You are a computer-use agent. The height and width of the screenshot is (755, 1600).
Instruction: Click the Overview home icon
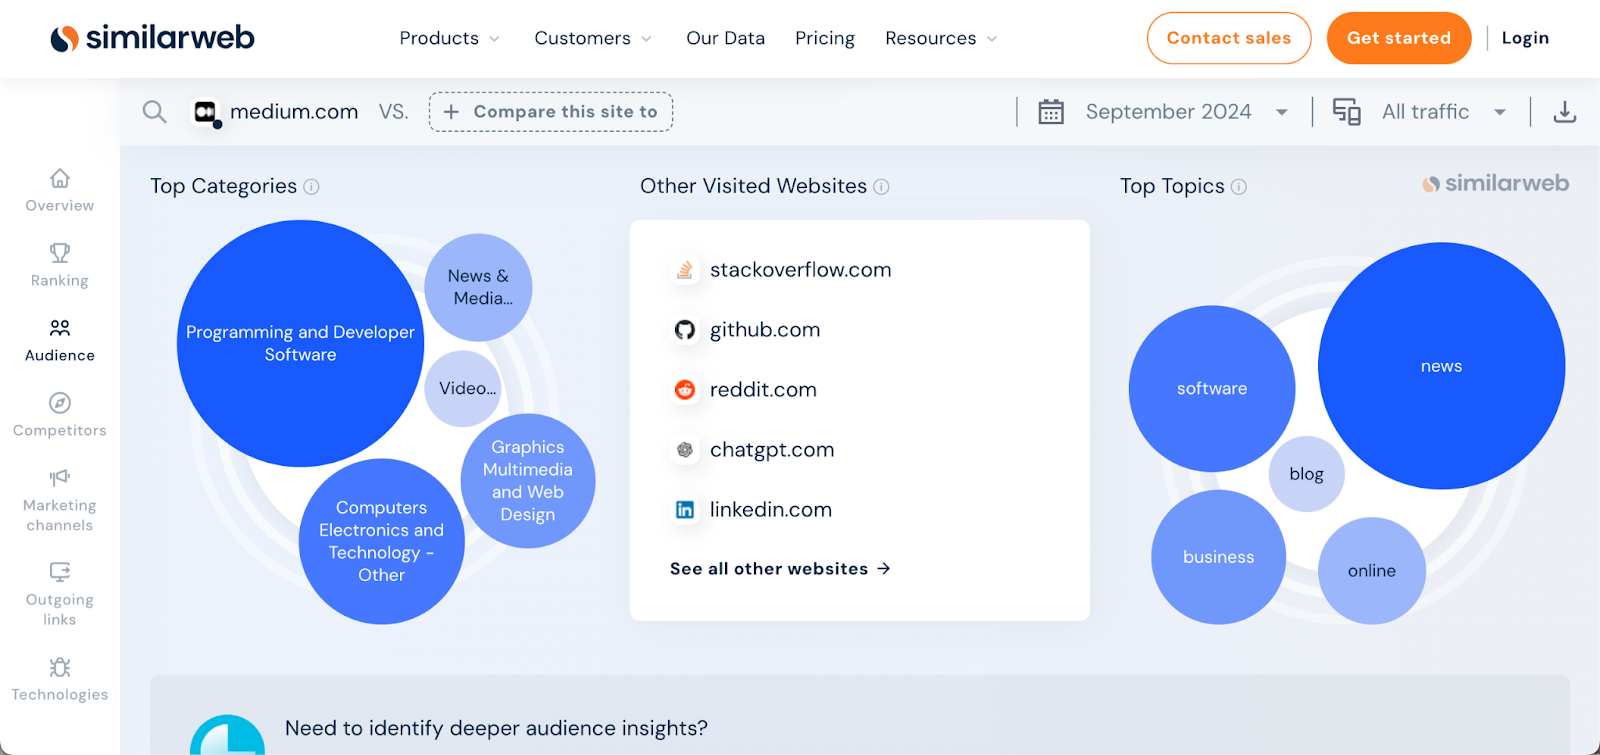click(60, 178)
